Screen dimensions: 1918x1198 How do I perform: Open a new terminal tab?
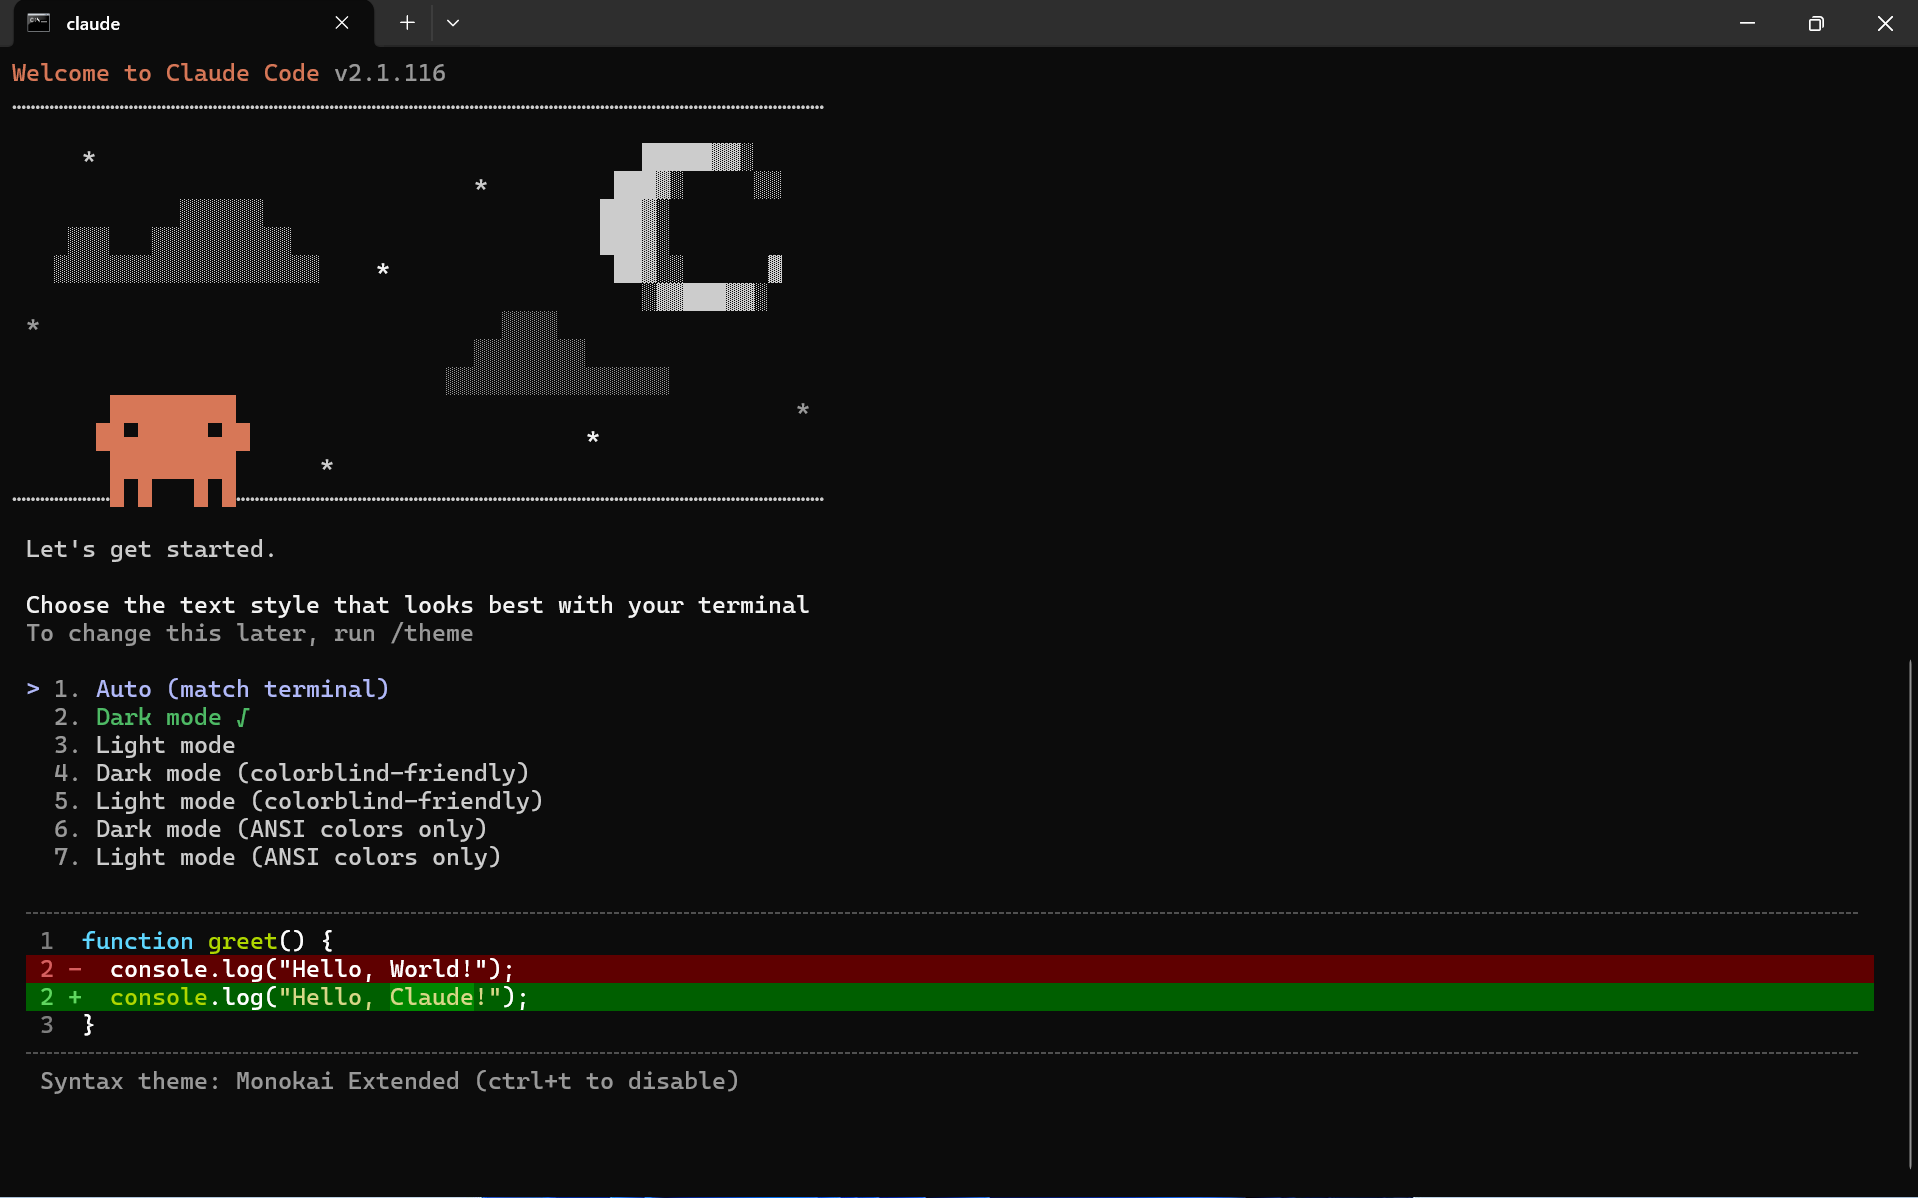pos(407,23)
